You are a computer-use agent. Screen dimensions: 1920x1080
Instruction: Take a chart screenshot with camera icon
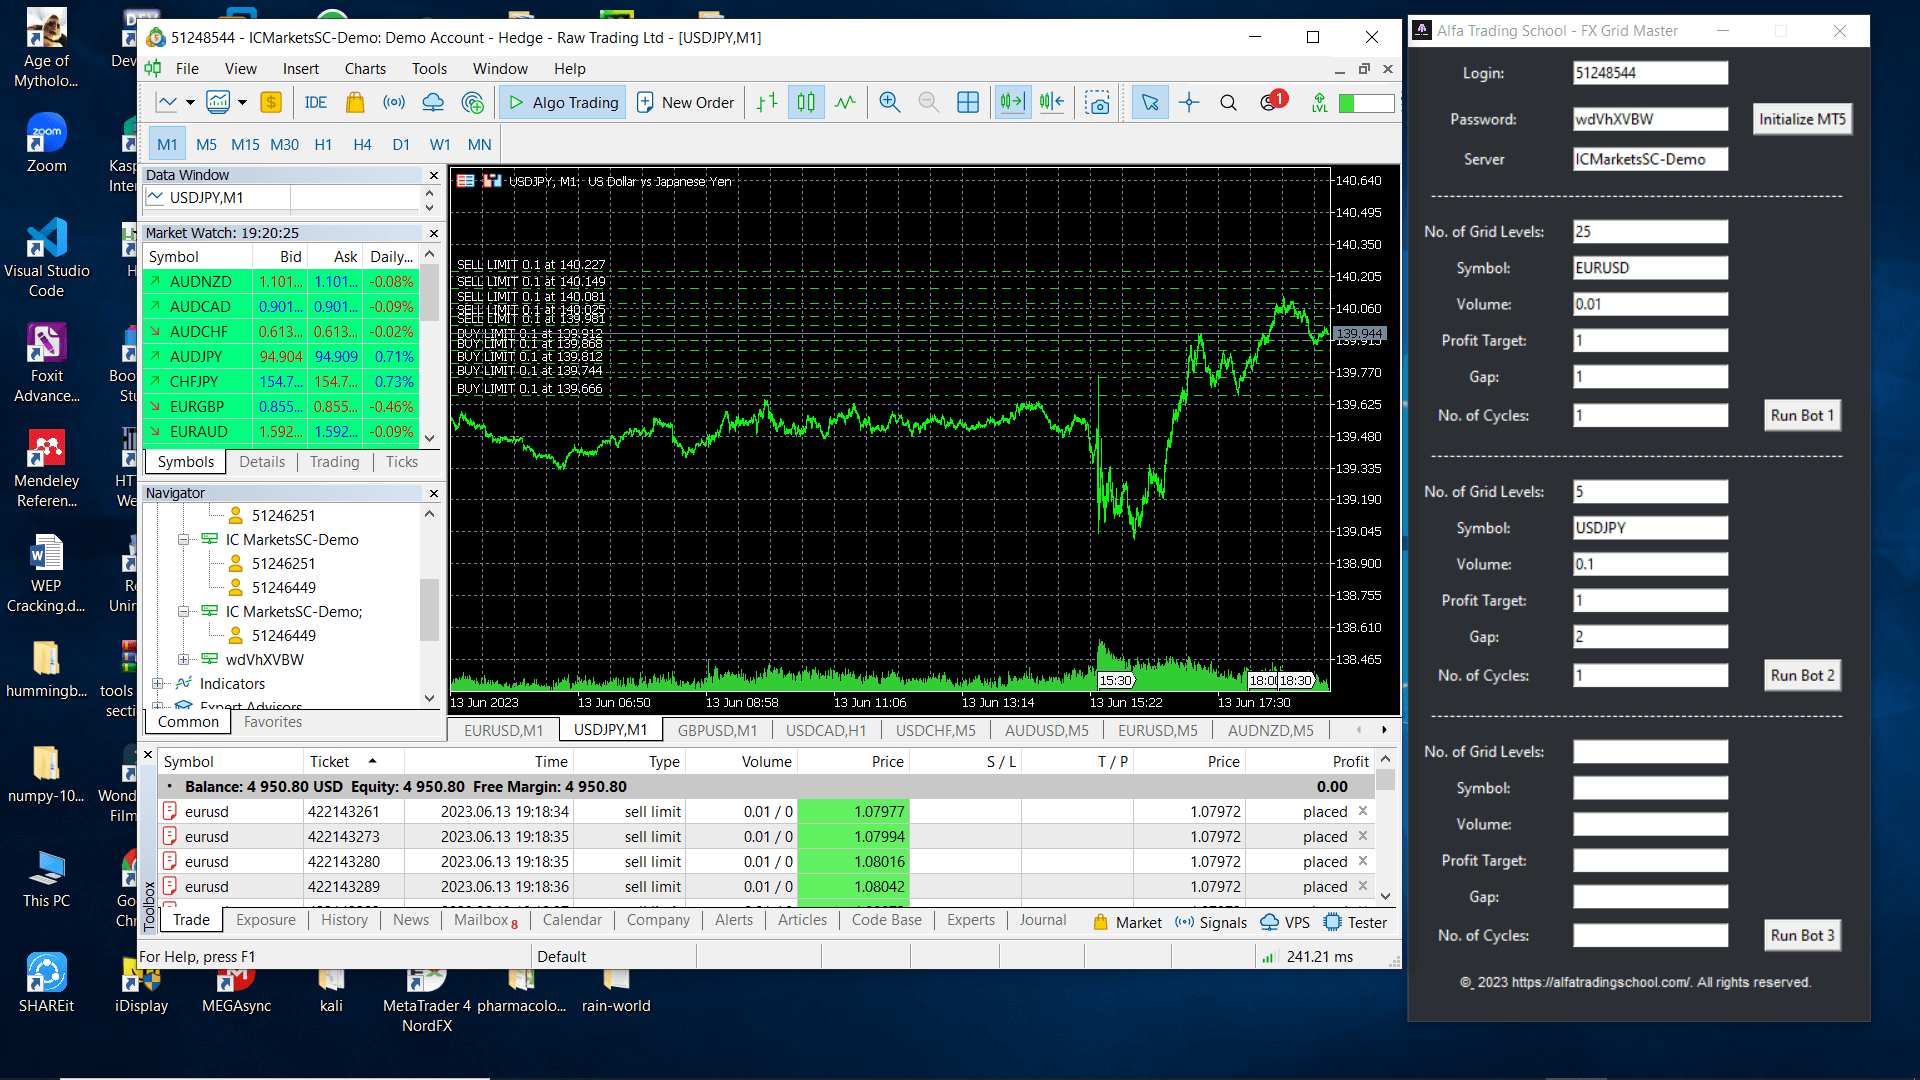tap(1098, 102)
